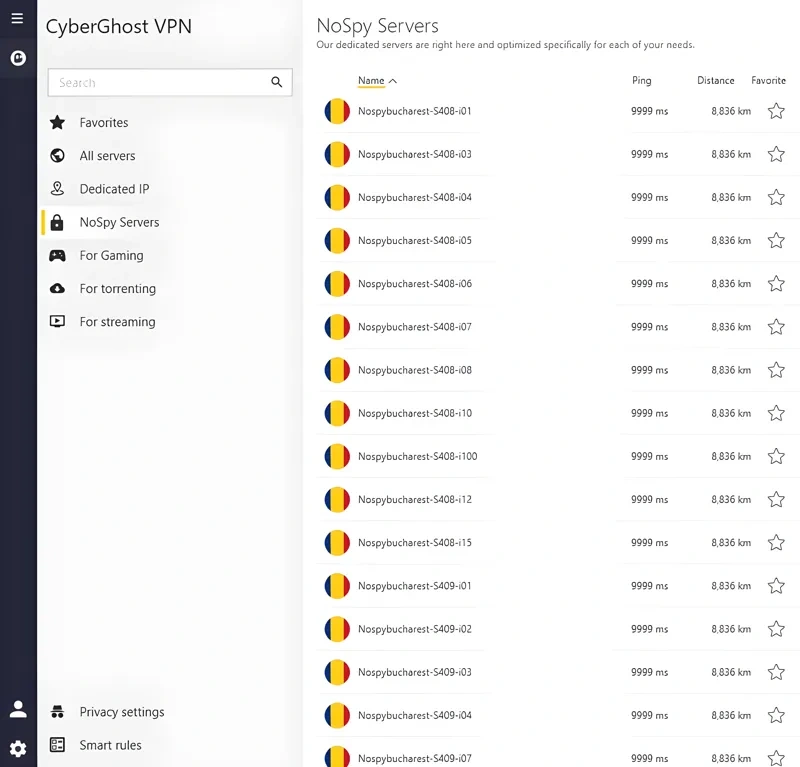Open For streaming servers

tap(117, 322)
